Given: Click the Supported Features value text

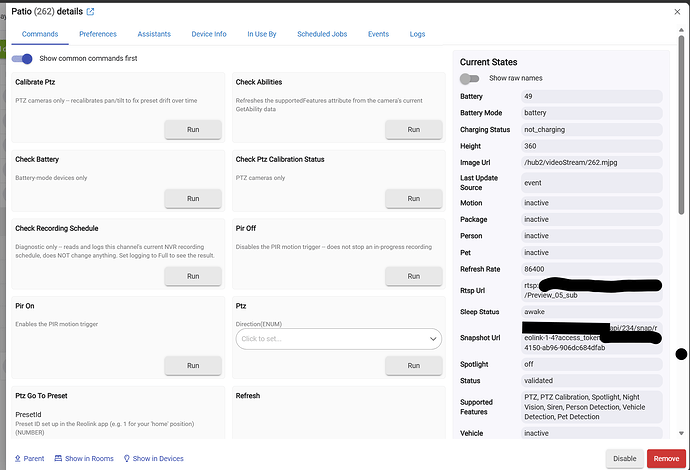Looking at the screenshot, I should pos(592,407).
